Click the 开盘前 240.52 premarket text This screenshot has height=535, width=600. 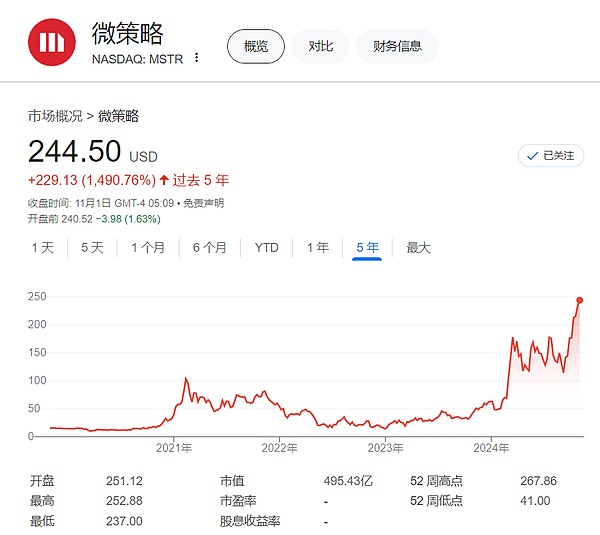(60, 219)
